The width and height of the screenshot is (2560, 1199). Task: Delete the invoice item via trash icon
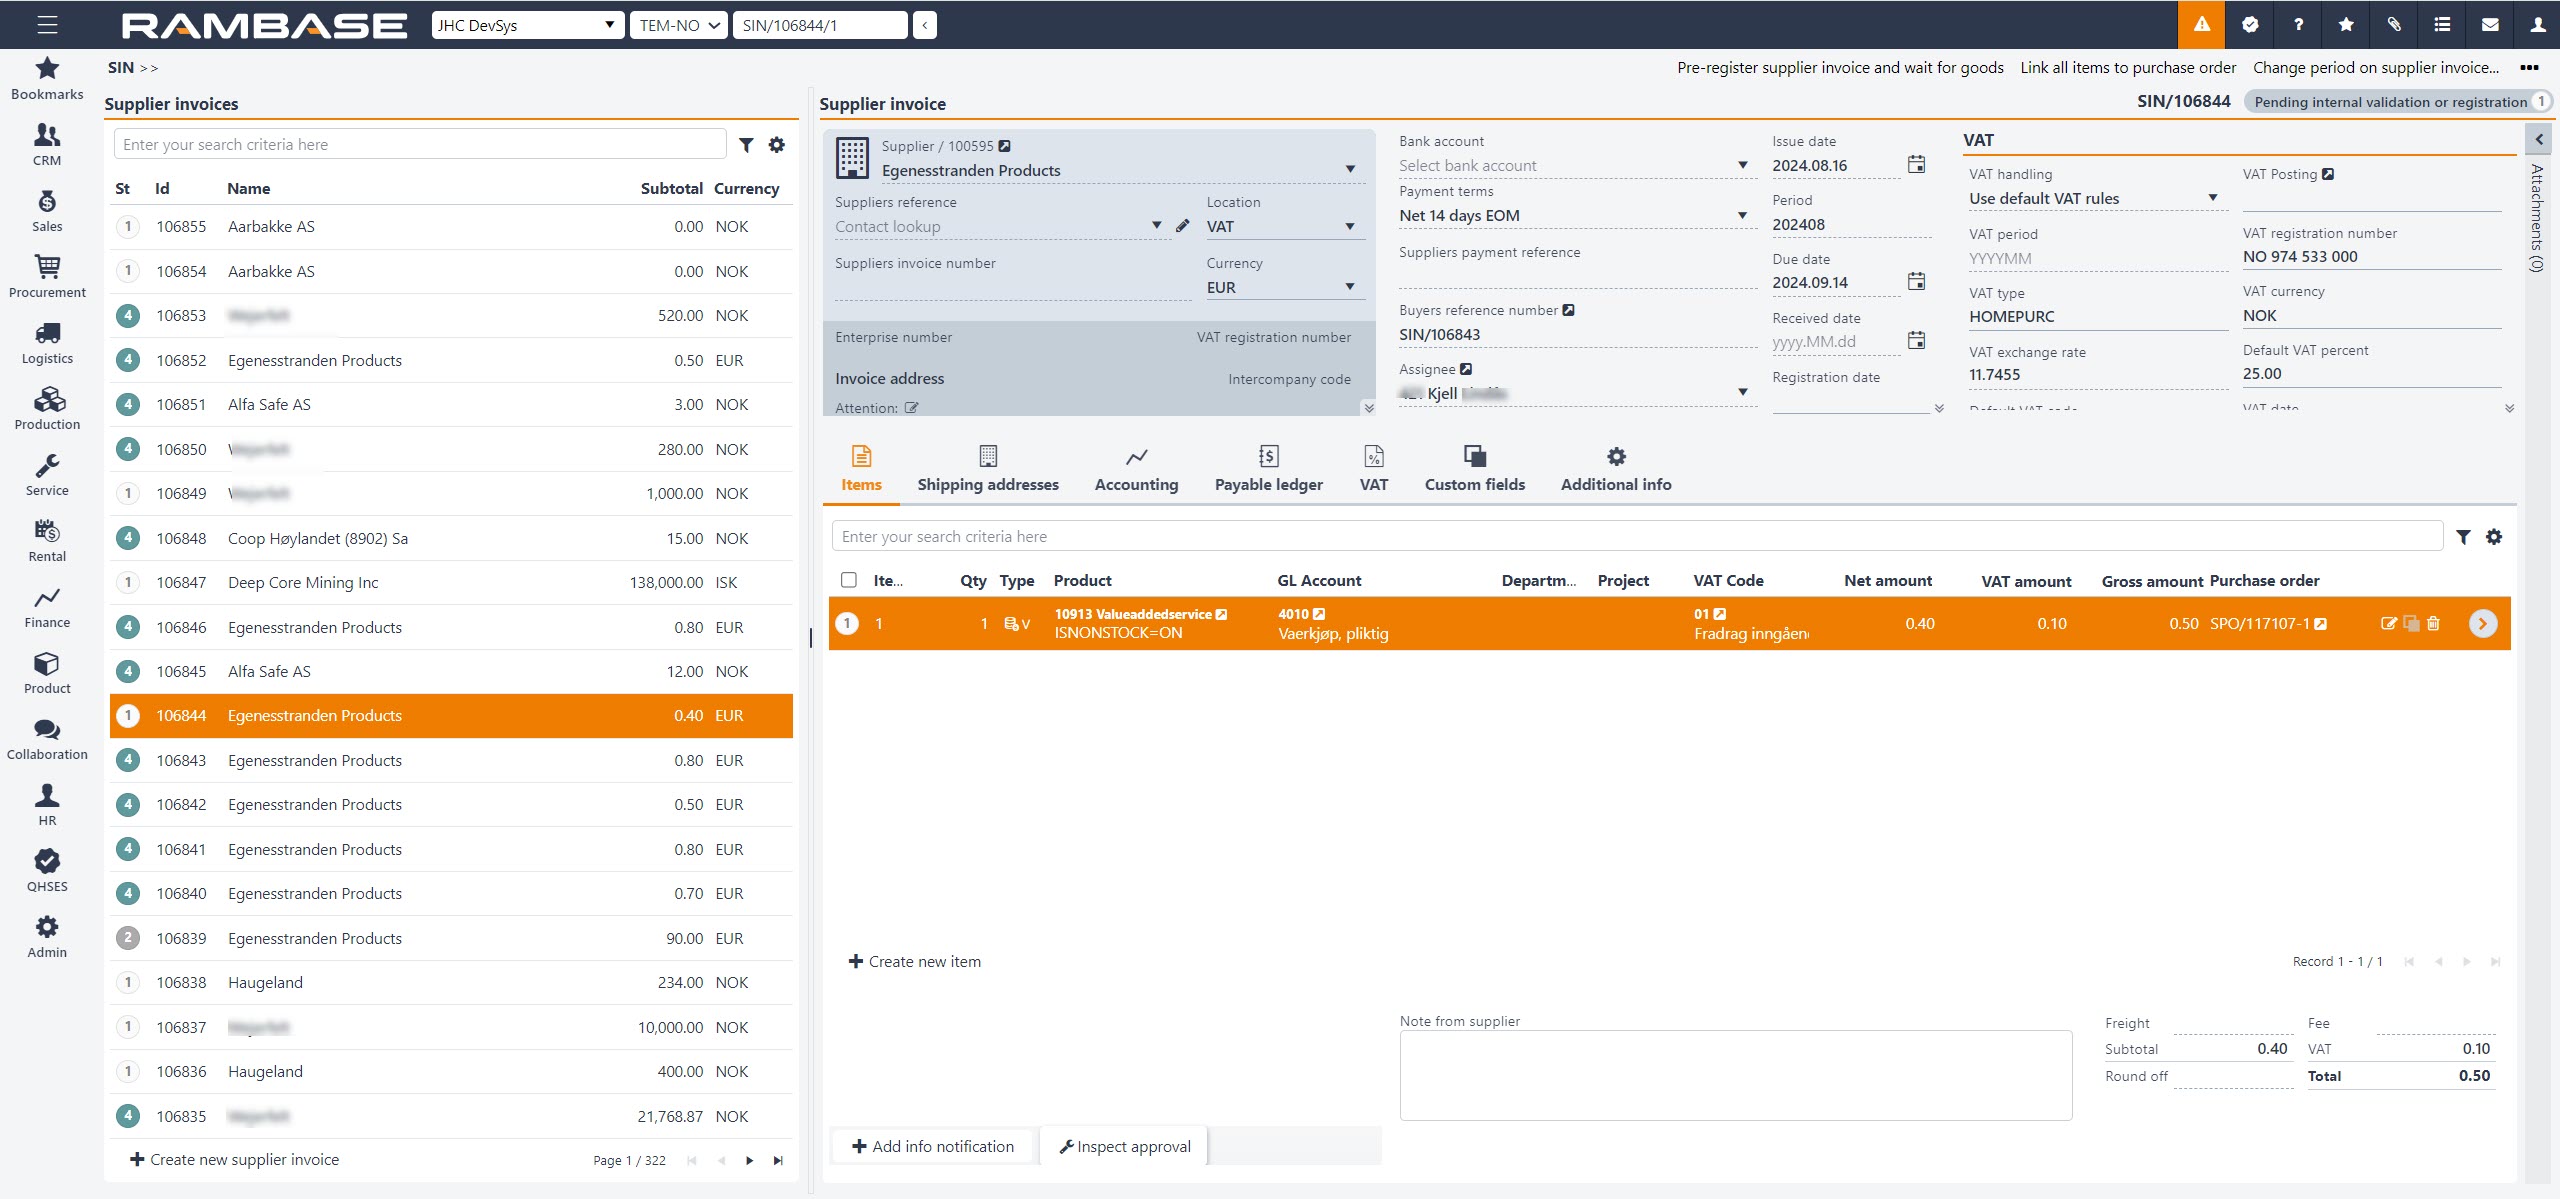(x=2433, y=623)
